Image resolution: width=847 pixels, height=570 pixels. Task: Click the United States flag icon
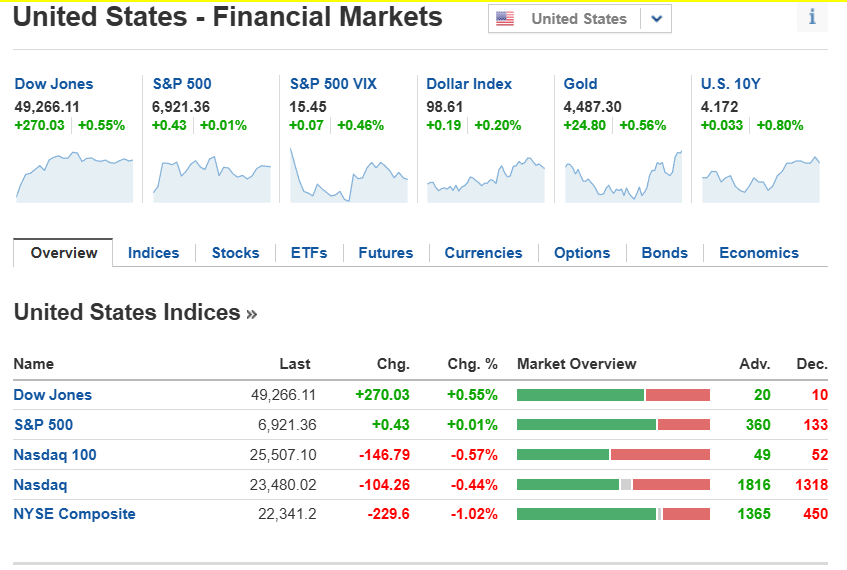[x=505, y=19]
